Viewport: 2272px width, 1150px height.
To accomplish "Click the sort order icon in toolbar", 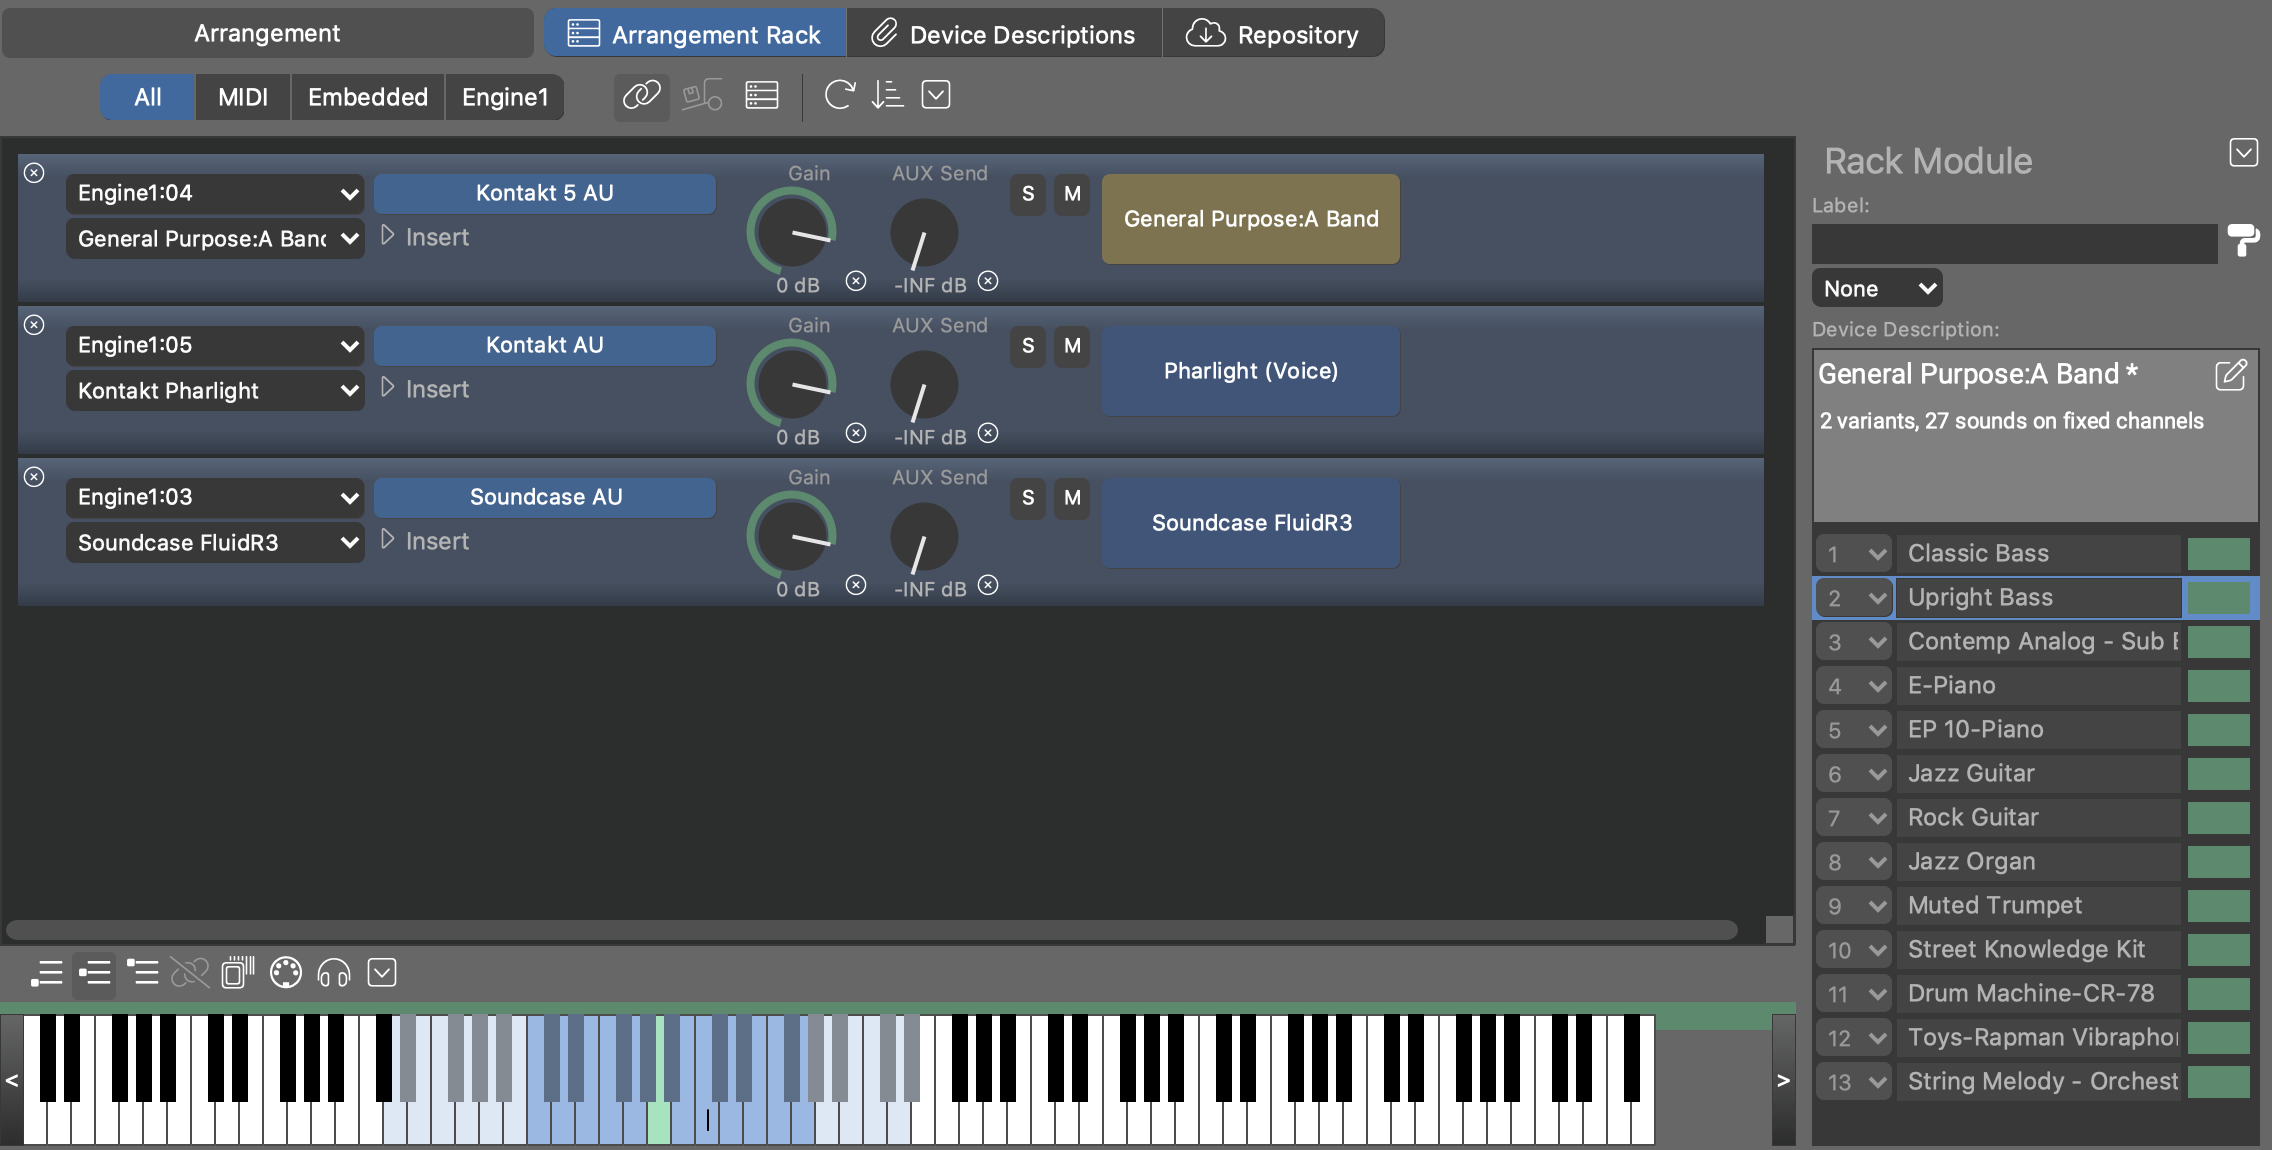I will coord(887,96).
